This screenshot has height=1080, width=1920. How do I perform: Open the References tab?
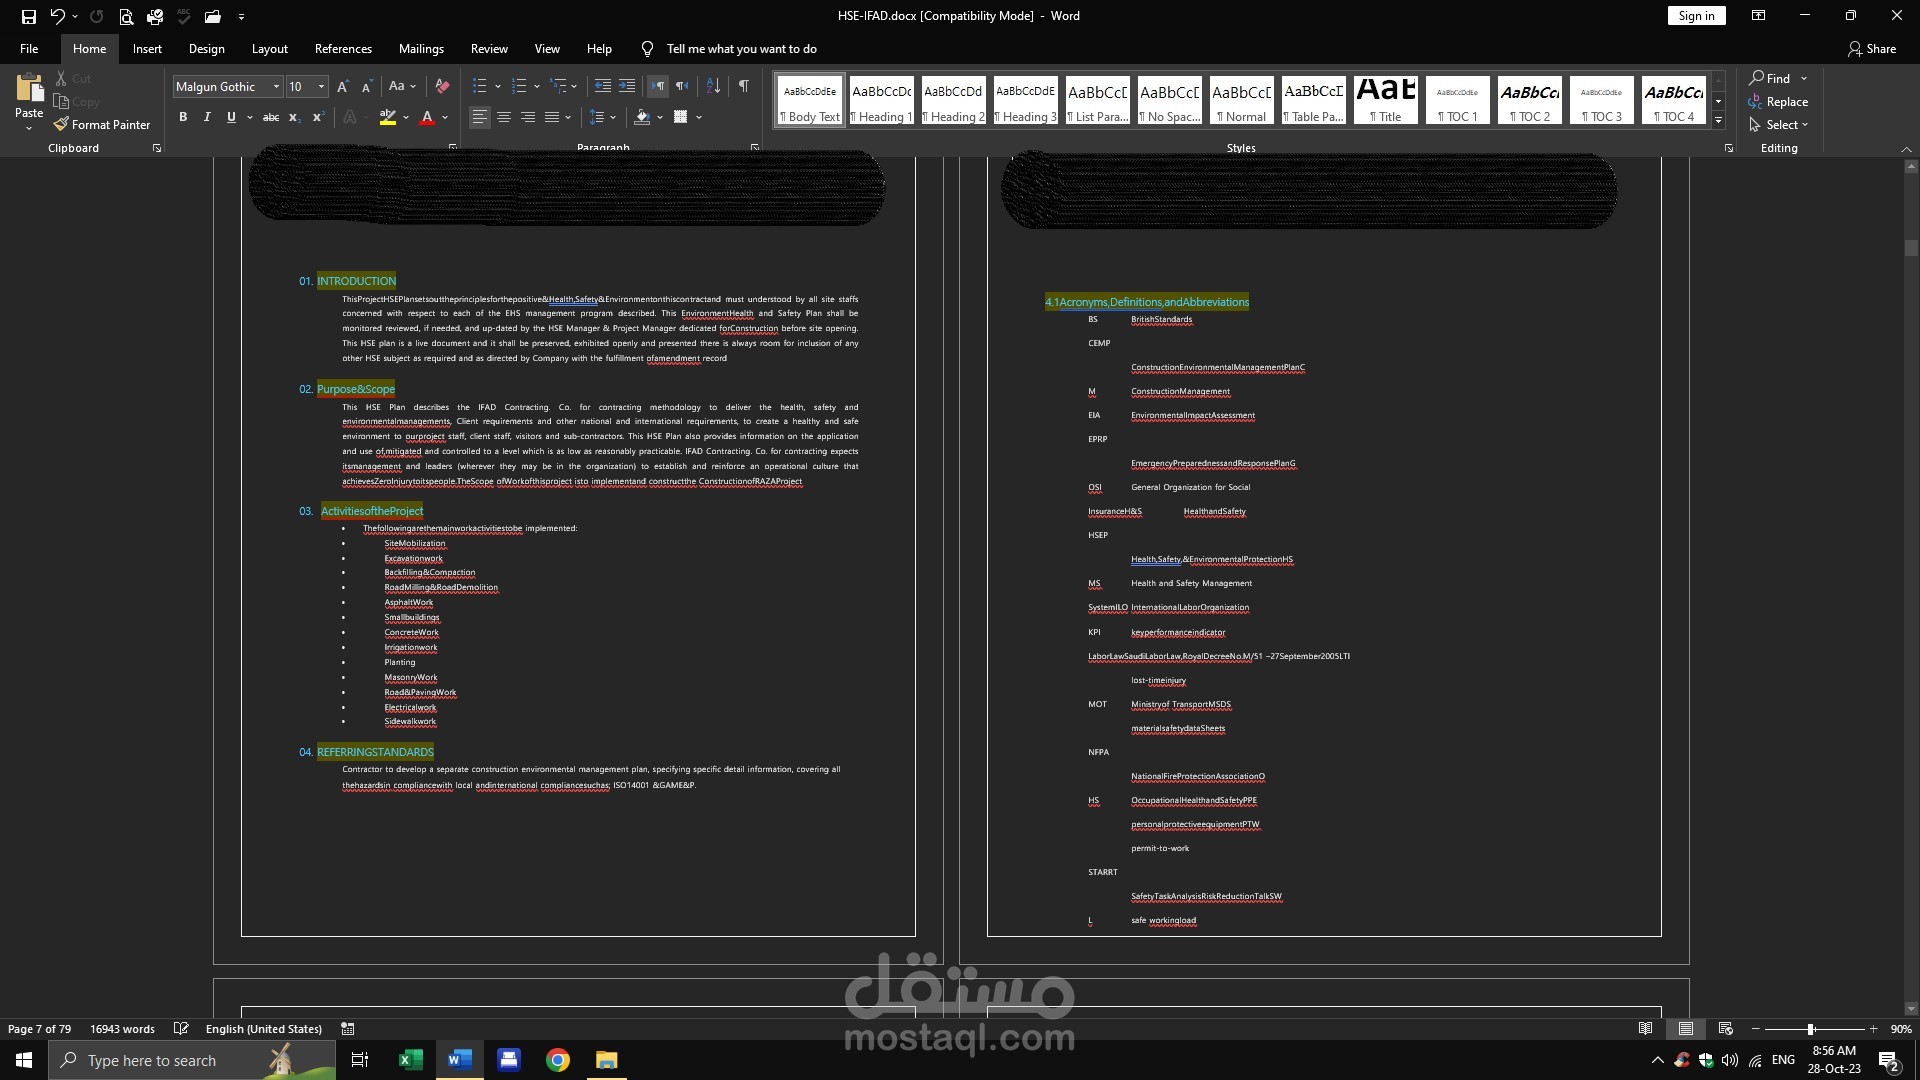pos(343,49)
